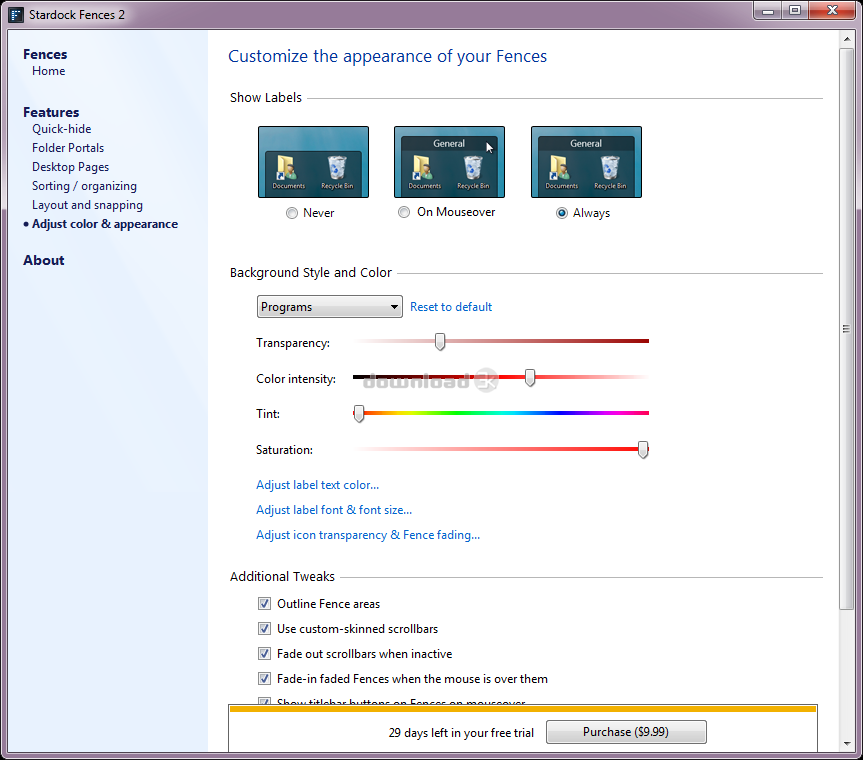Click the Transparency slider handle

(x=440, y=341)
